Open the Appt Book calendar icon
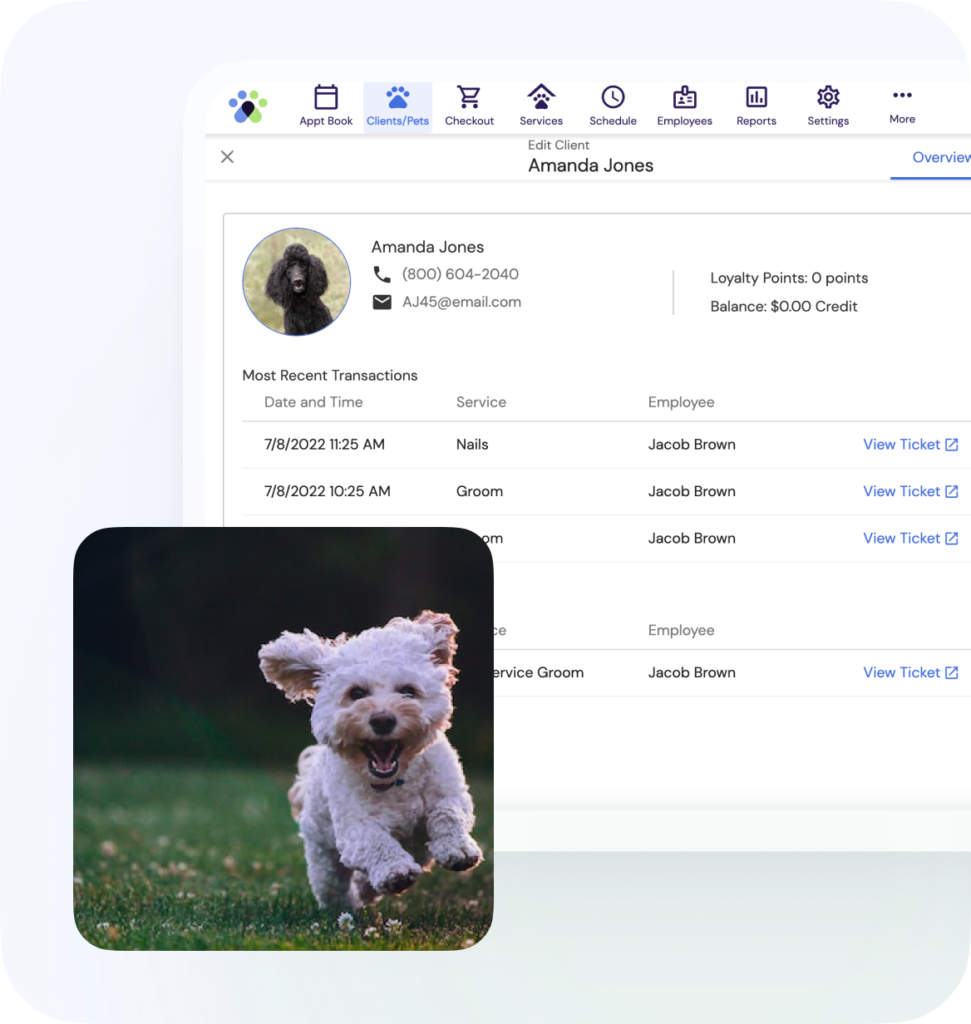The height and width of the screenshot is (1024, 971). pos(326,98)
